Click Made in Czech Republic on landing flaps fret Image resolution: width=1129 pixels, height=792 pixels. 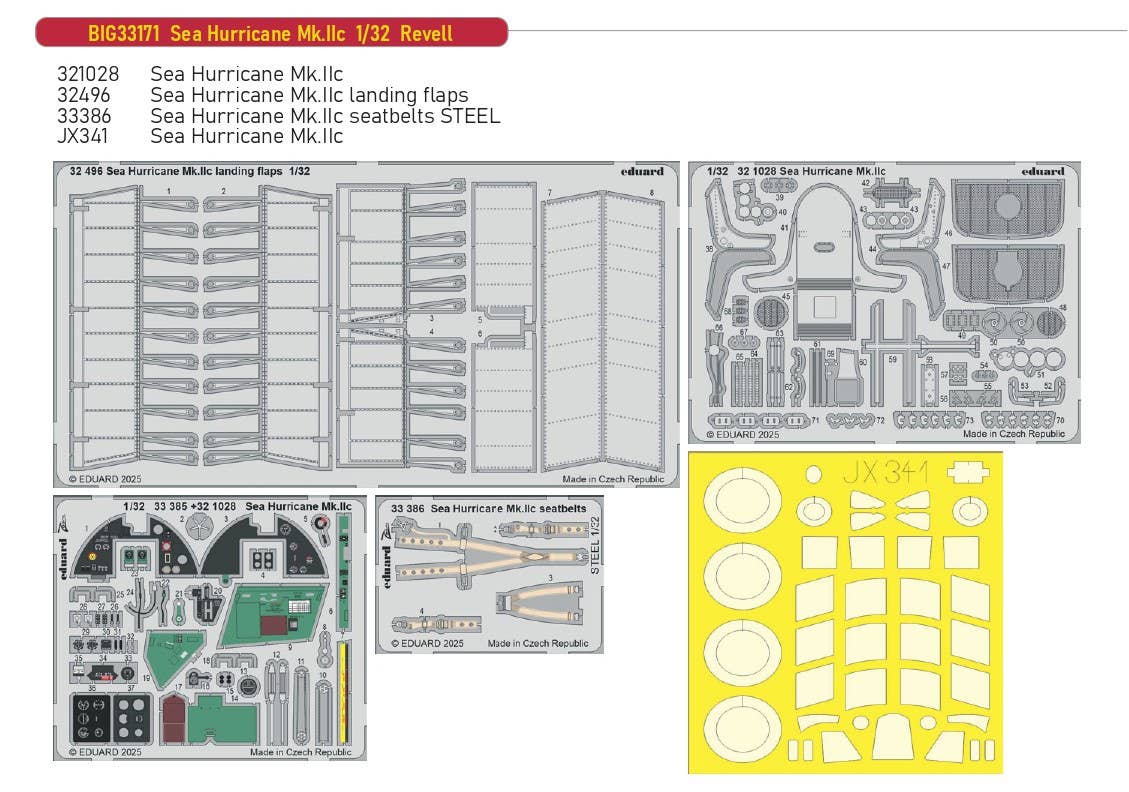click(x=613, y=479)
